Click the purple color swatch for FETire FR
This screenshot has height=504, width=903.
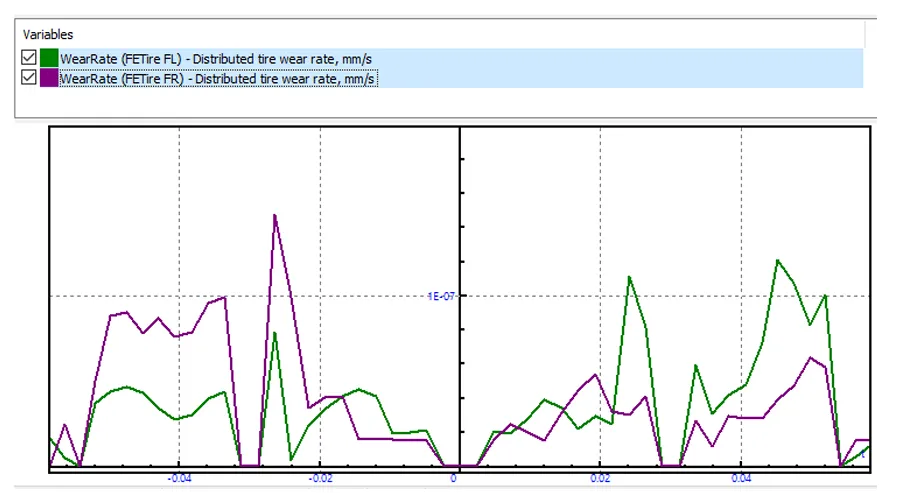[x=48, y=78]
